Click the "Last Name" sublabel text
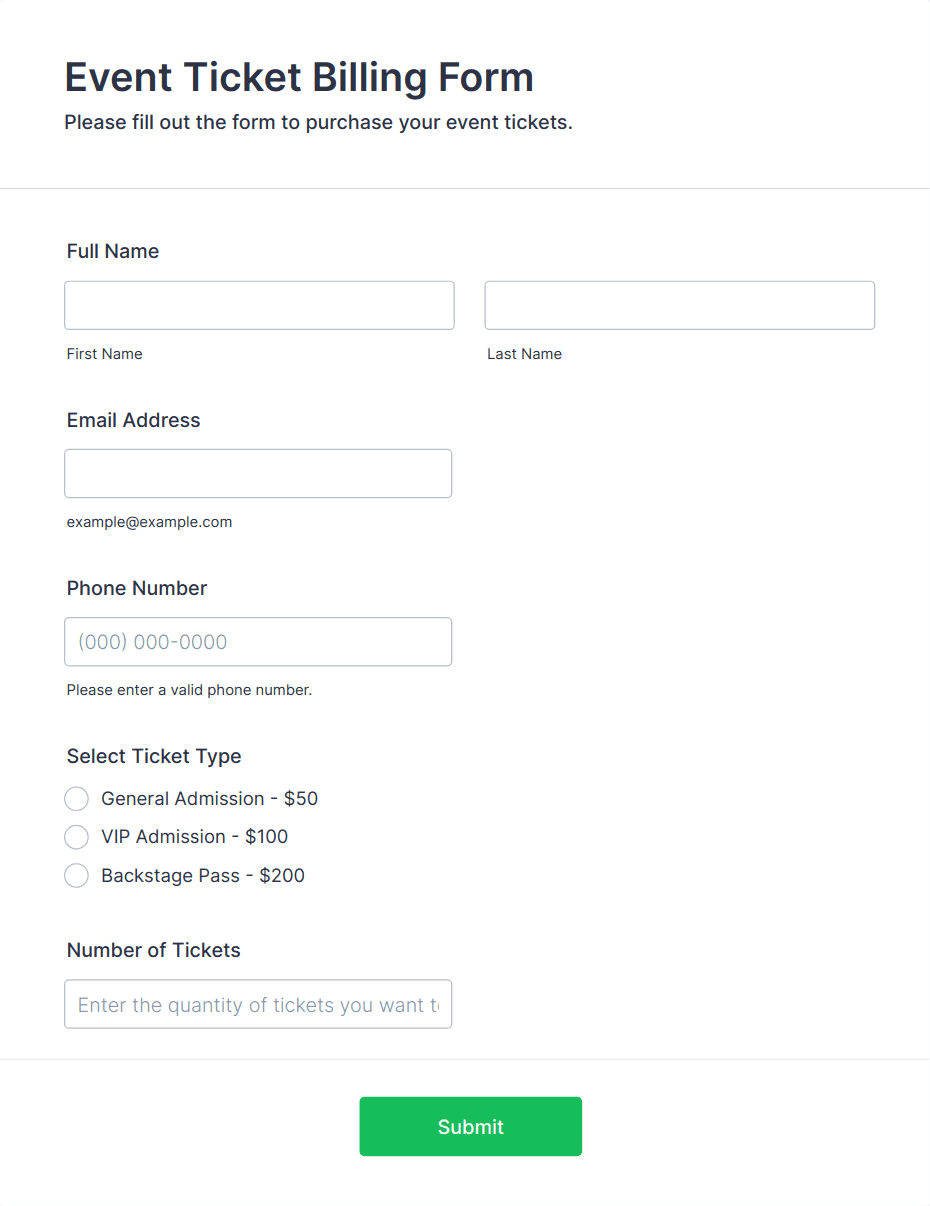This screenshot has width=930, height=1206. [x=524, y=354]
